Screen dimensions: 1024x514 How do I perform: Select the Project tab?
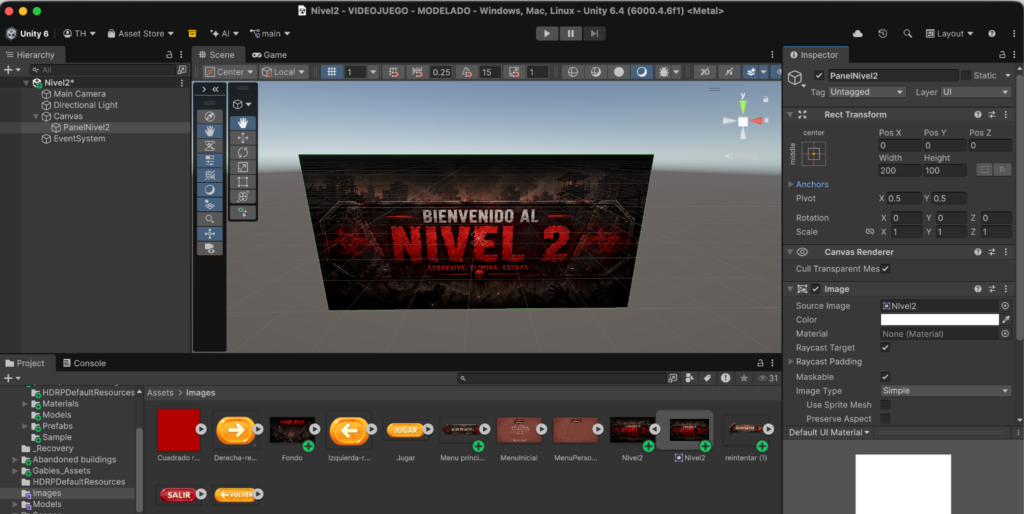pos(25,363)
